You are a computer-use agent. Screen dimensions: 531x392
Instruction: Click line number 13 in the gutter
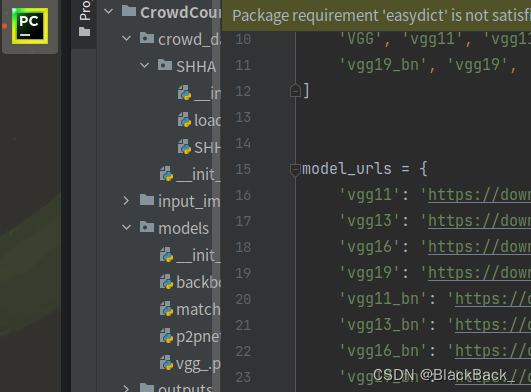click(x=243, y=117)
